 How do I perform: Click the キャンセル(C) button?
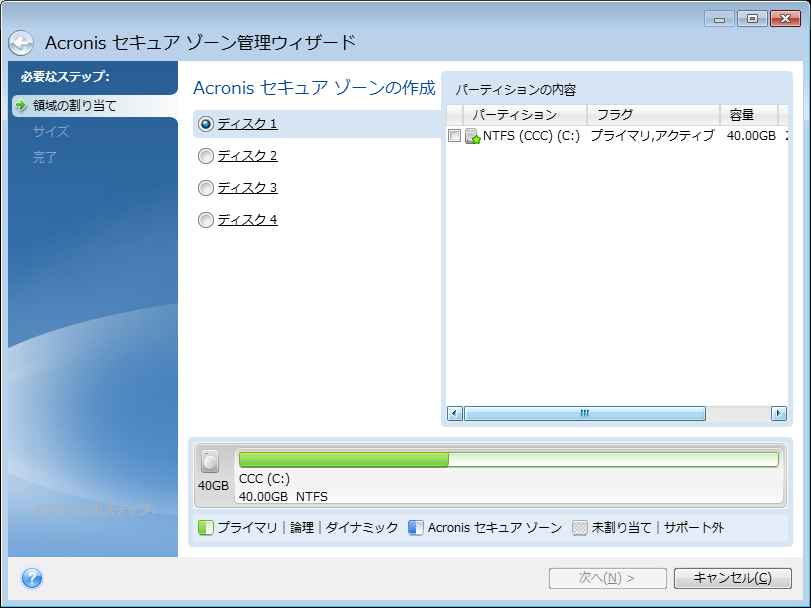732,578
